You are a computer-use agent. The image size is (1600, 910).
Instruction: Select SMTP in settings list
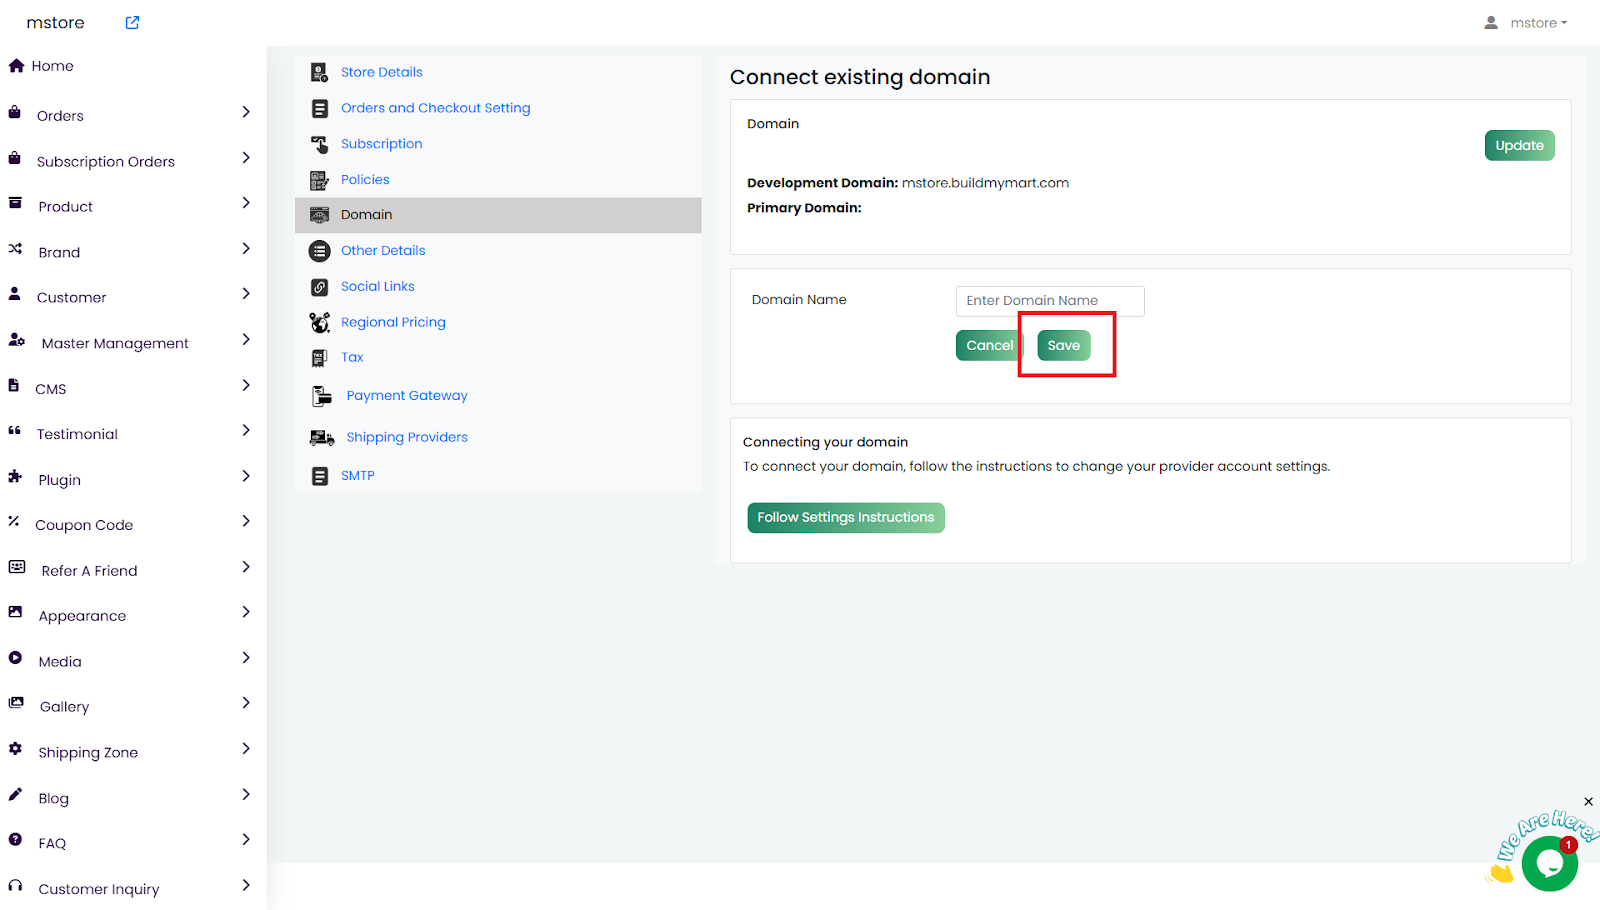[357, 476]
